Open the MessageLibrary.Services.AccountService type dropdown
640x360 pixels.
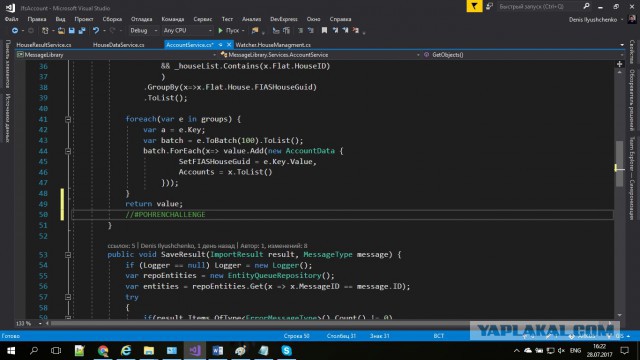click(x=320, y=55)
